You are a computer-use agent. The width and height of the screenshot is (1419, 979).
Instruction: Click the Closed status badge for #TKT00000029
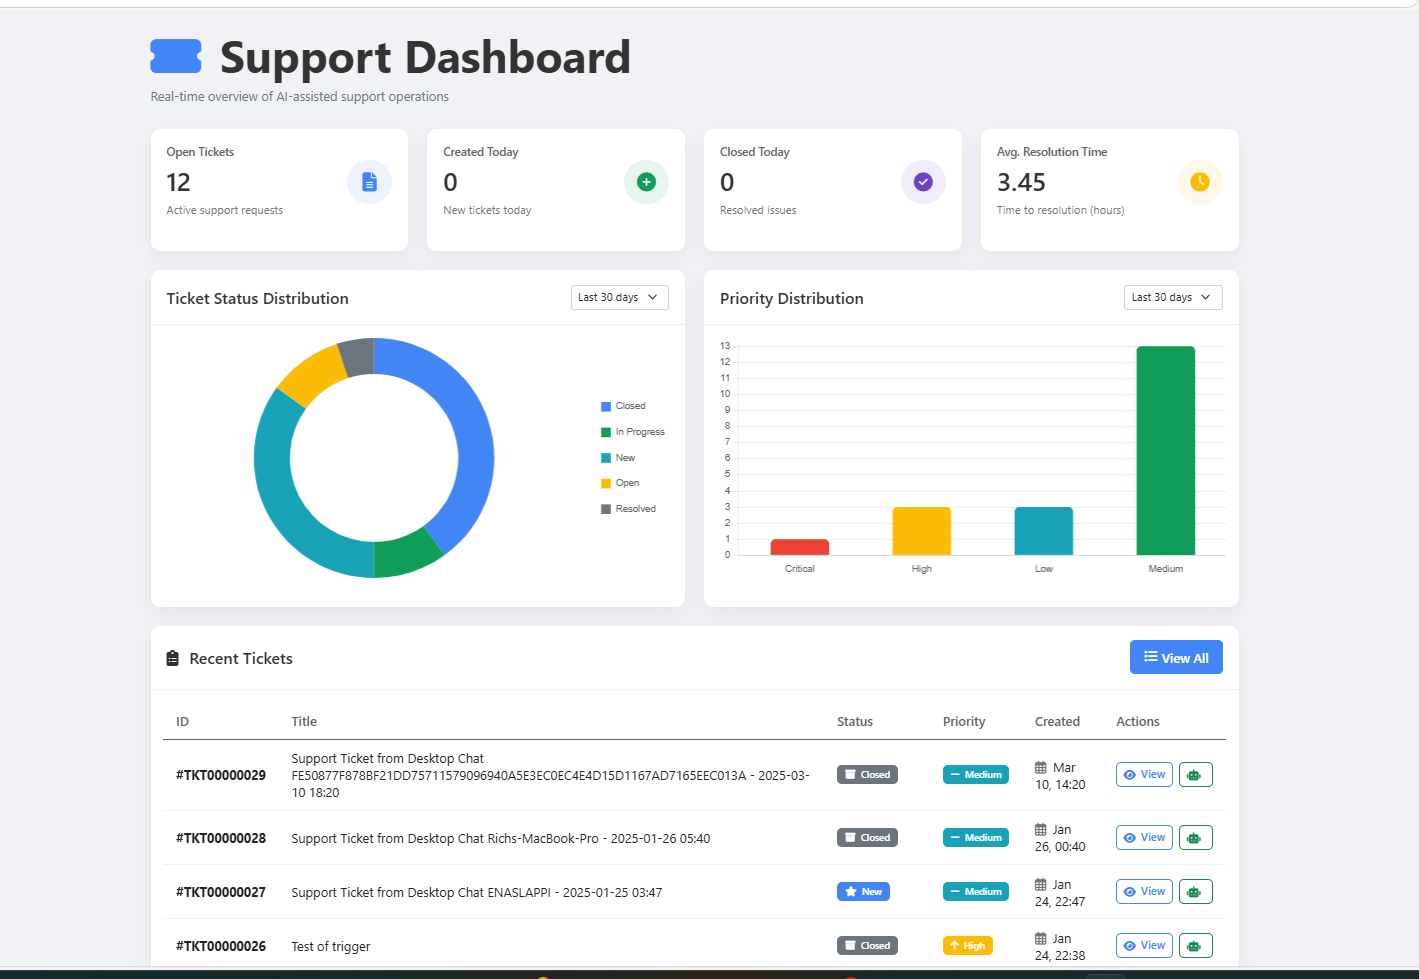click(x=867, y=775)
